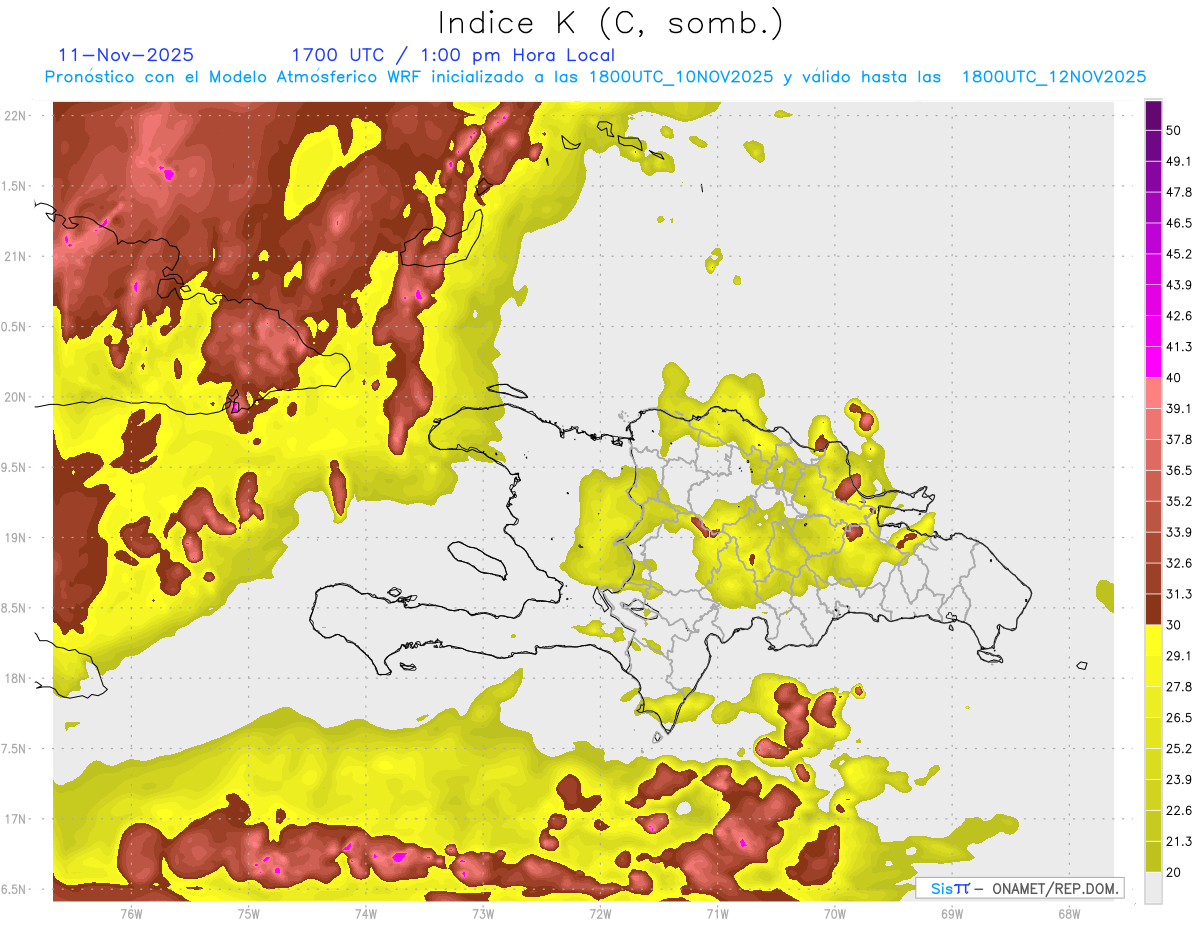Click the legend value '33.9'
This screenshot has height=927, width=1200.
click(x=1179, y=532)
